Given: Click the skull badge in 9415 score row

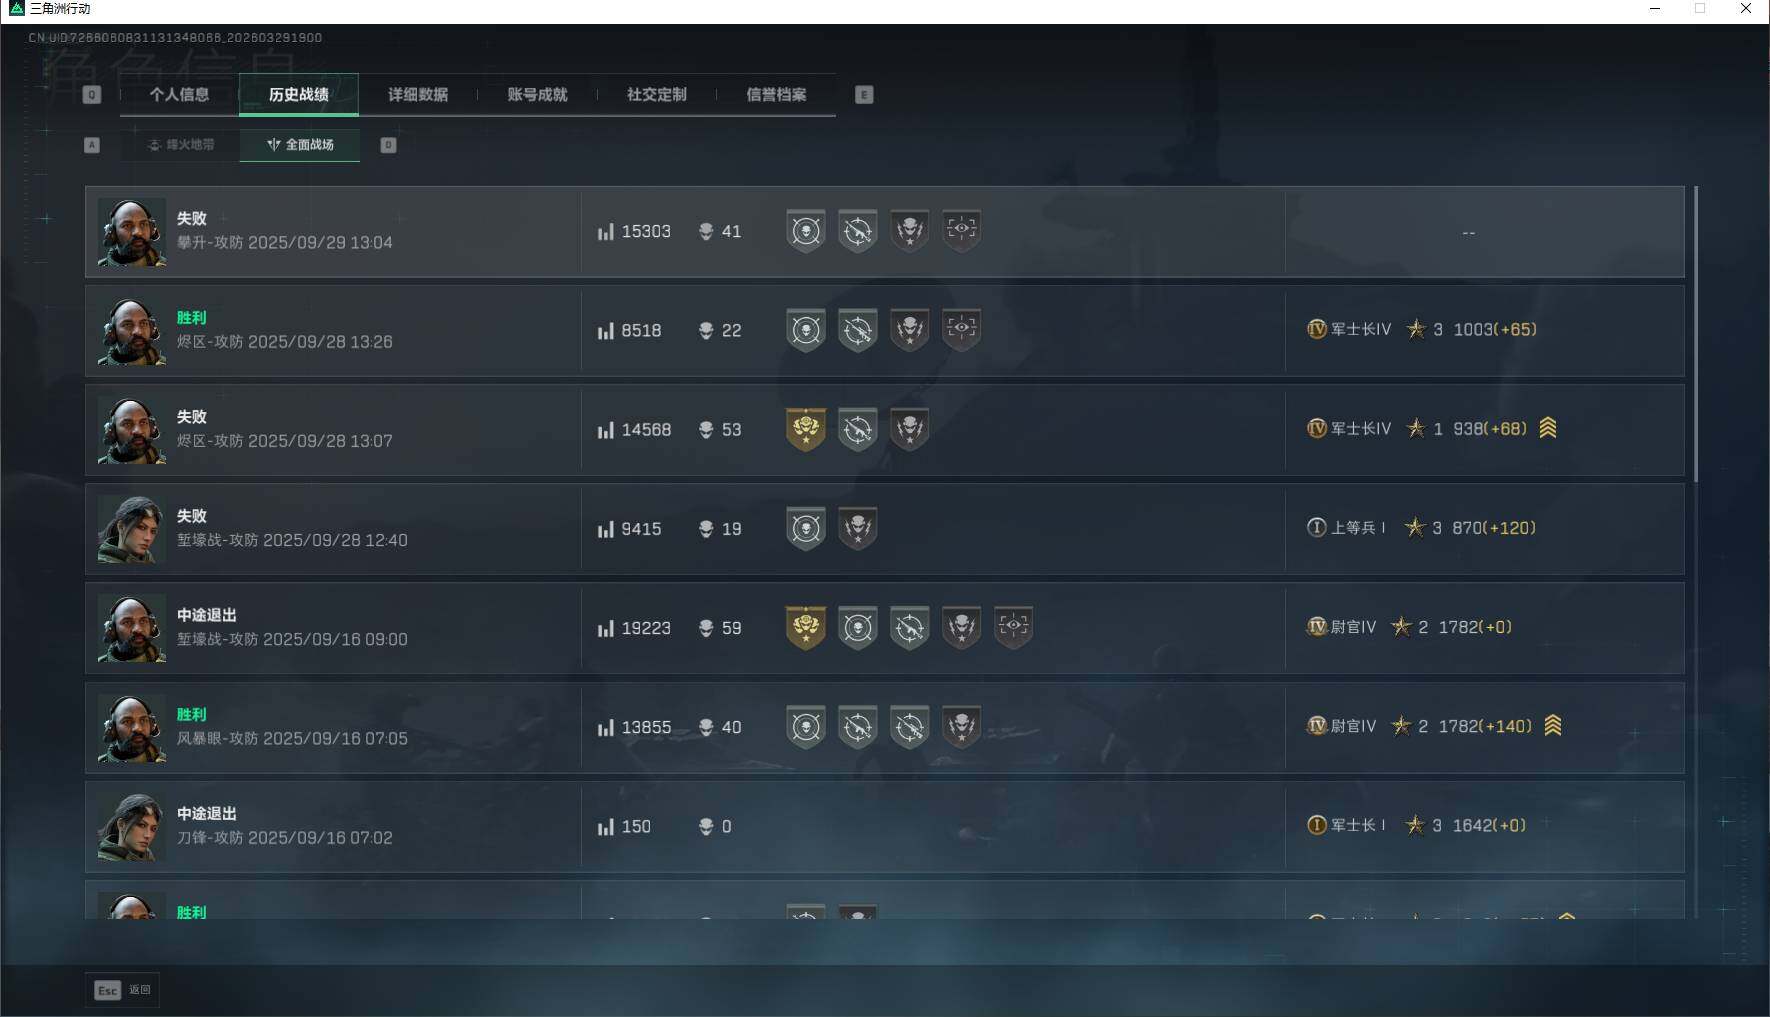Looking at the screenshot, I should (857, 529).
